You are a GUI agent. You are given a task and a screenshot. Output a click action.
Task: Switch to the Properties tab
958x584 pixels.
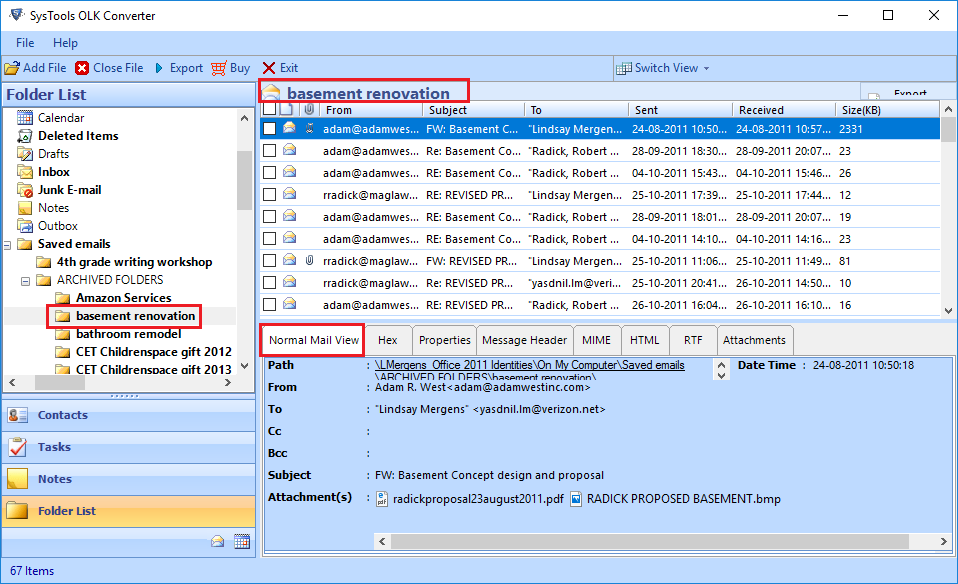tap(444, 340)
